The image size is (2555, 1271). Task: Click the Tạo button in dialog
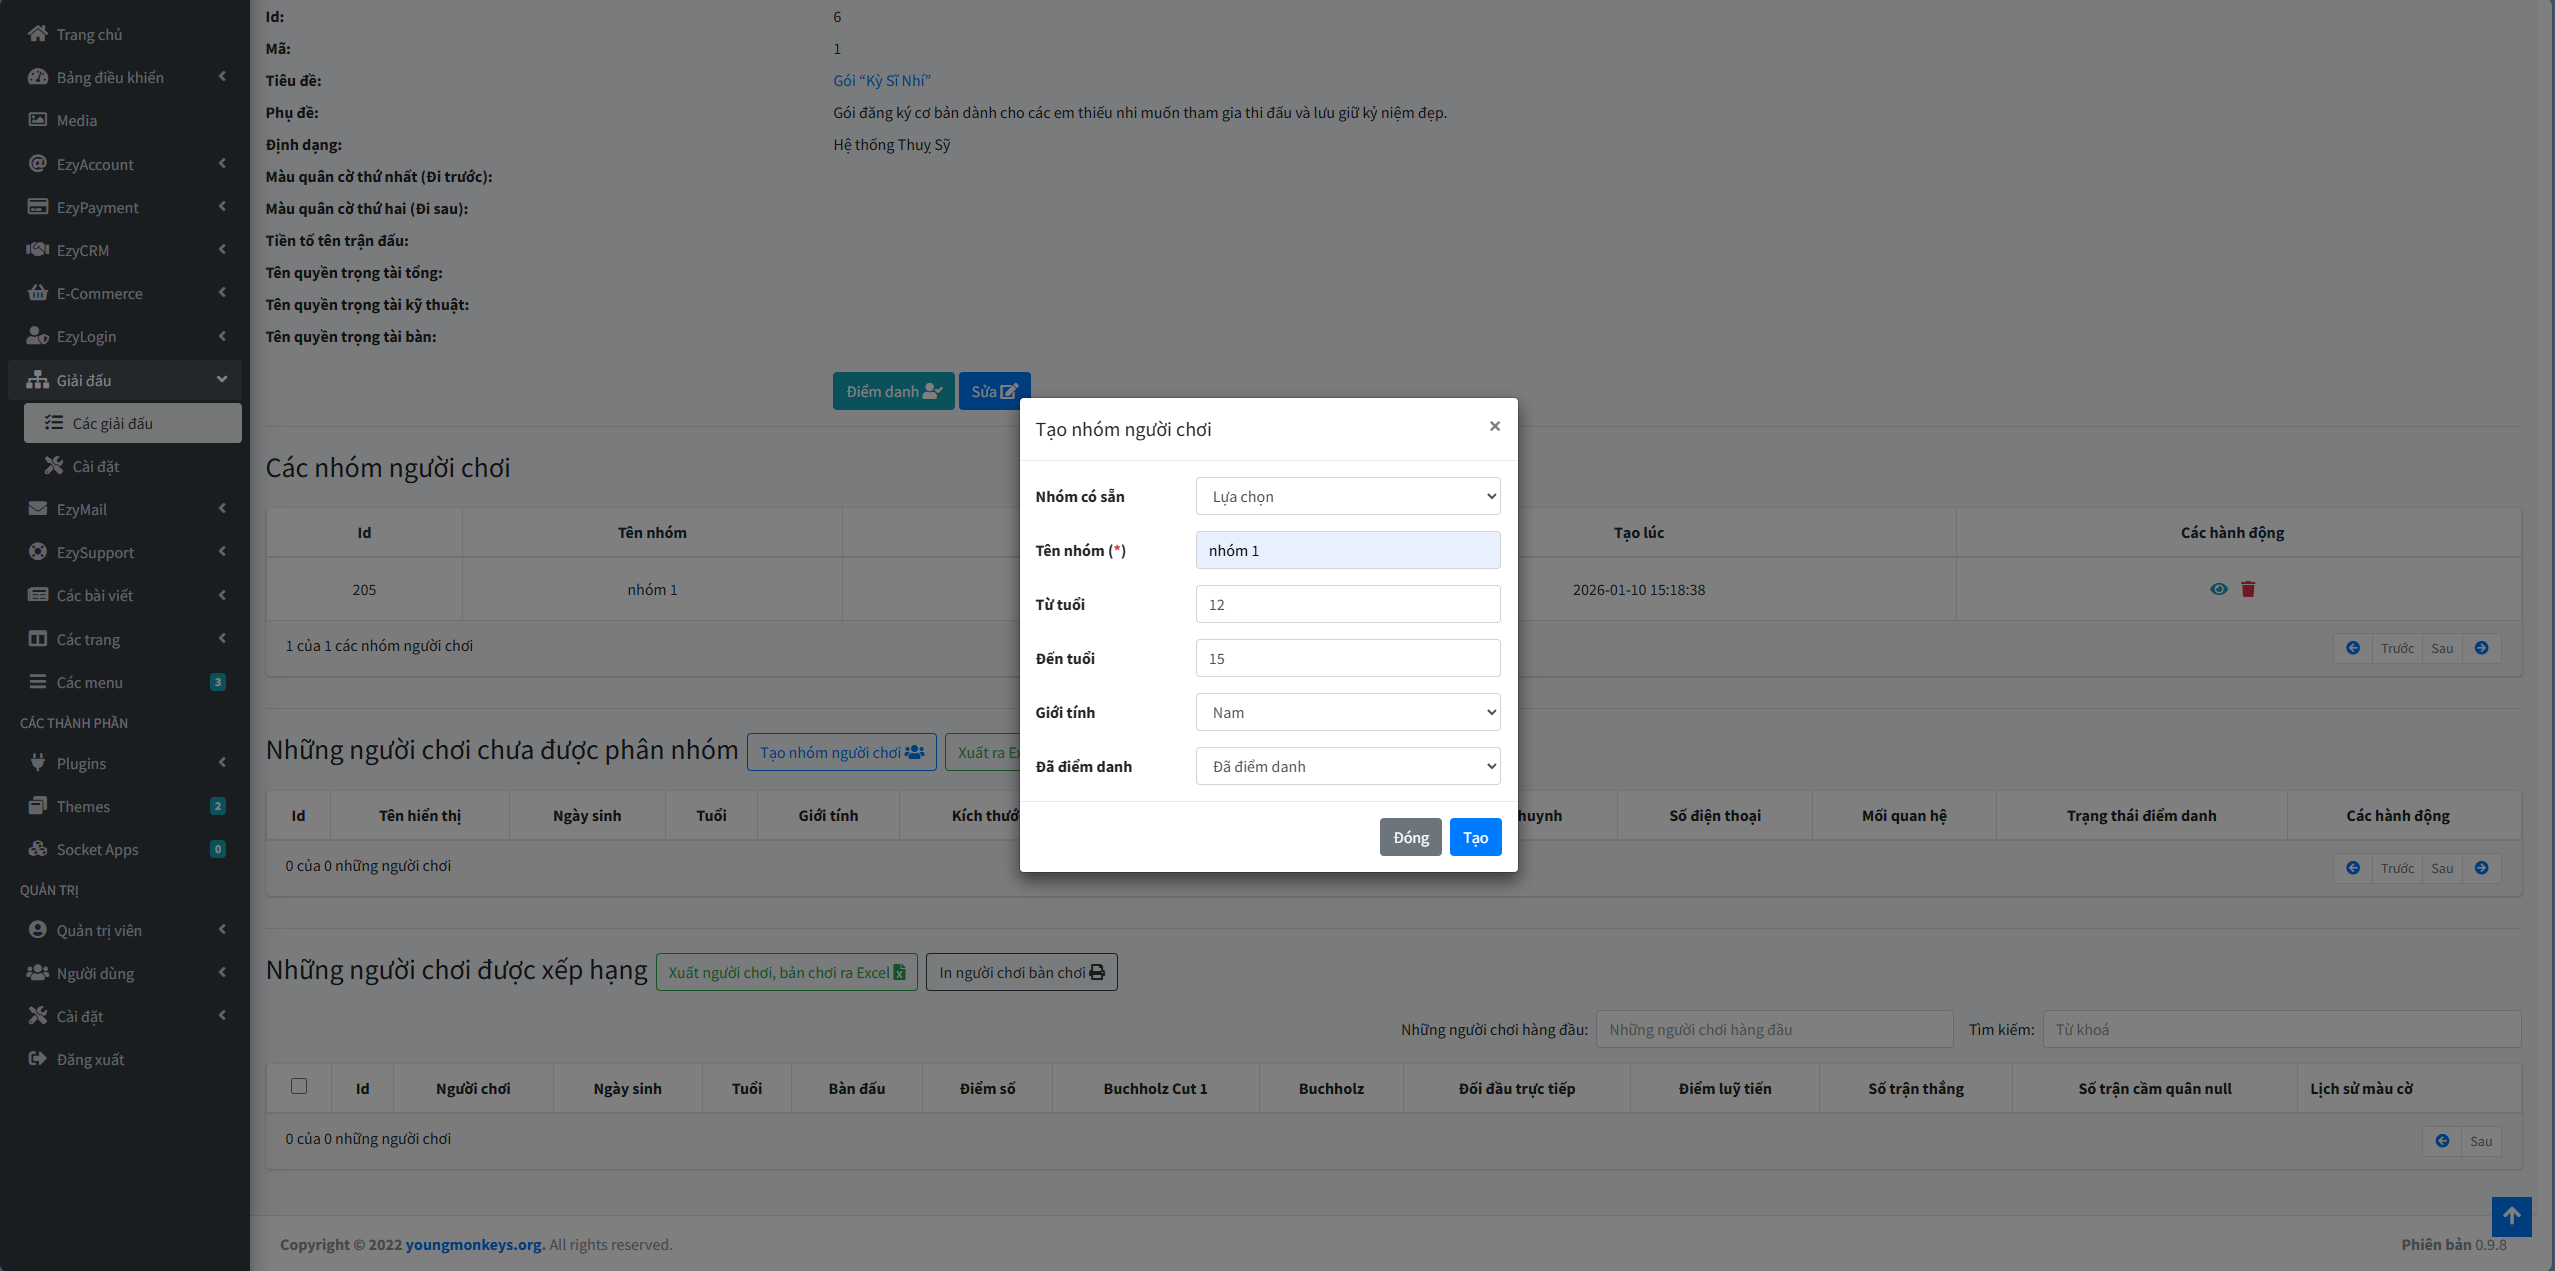[1475, 837]
